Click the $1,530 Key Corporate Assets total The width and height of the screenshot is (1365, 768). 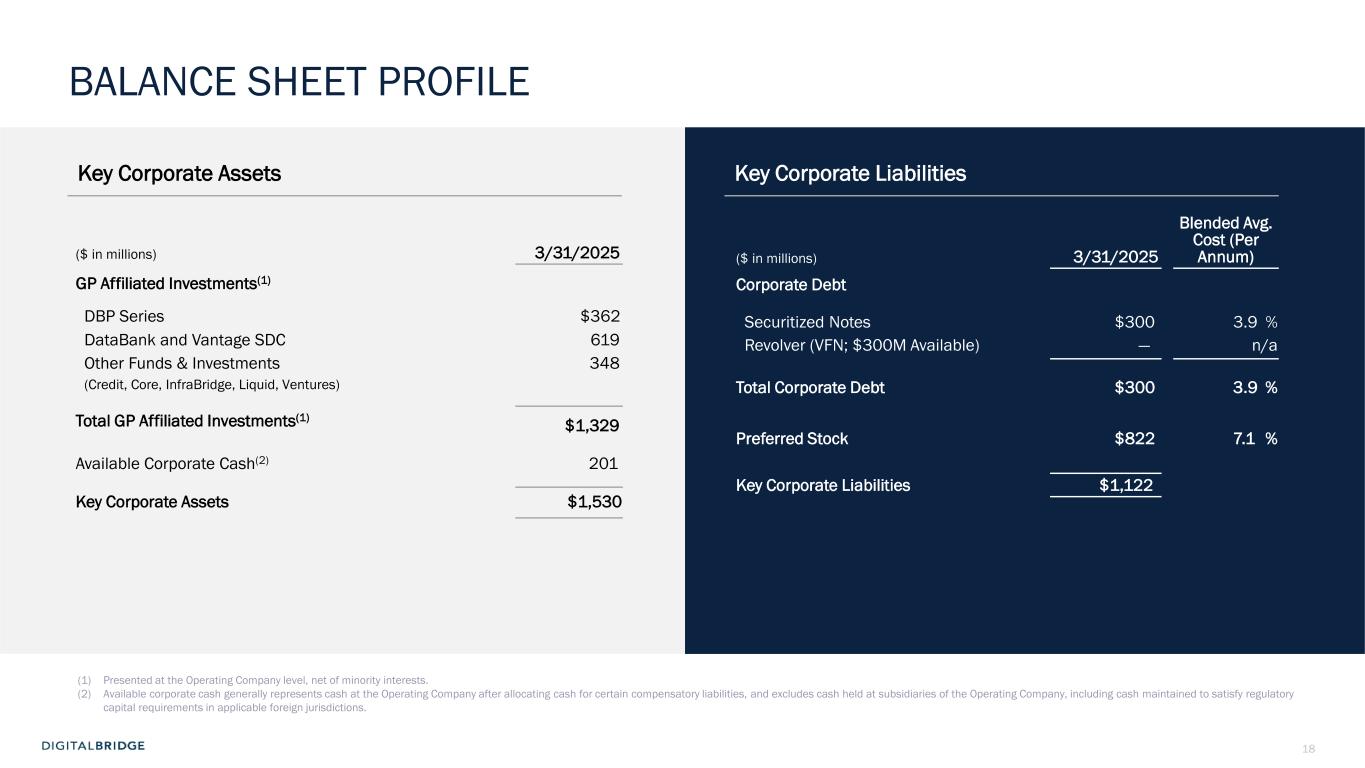(593, 502)
